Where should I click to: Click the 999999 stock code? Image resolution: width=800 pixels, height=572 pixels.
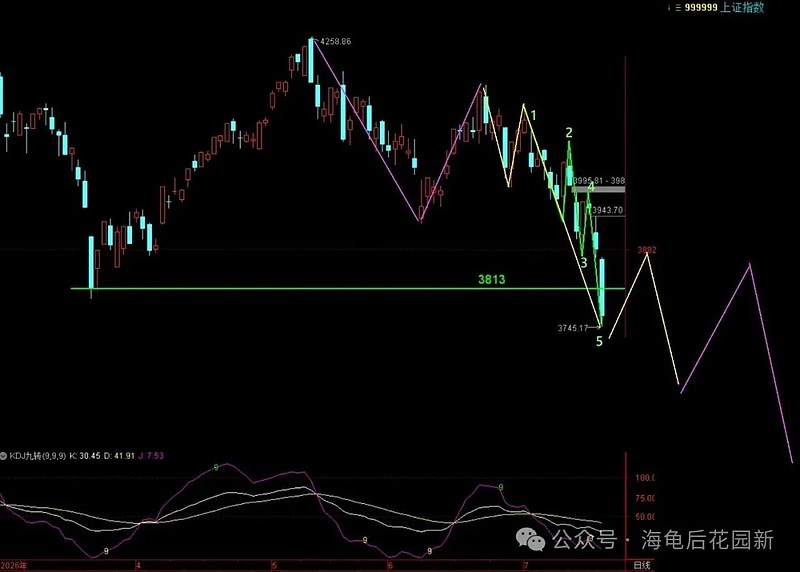pyautogui.click(x=701, y=8)
